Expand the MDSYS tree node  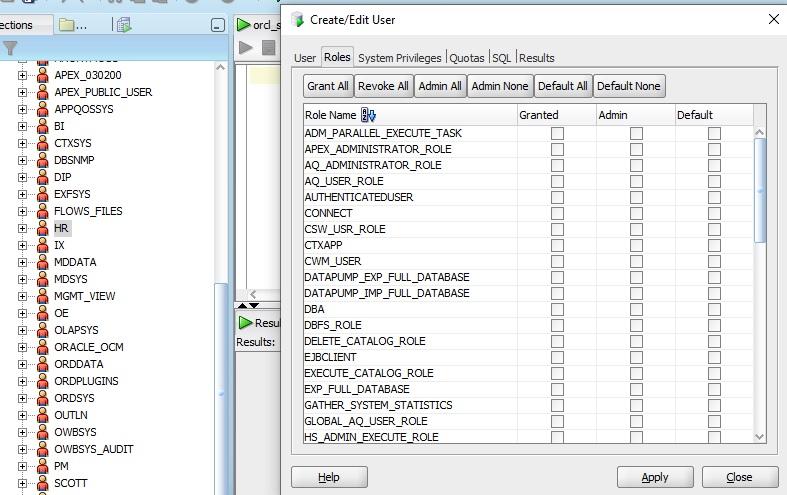pyautogui.click(x=22, y=279)
